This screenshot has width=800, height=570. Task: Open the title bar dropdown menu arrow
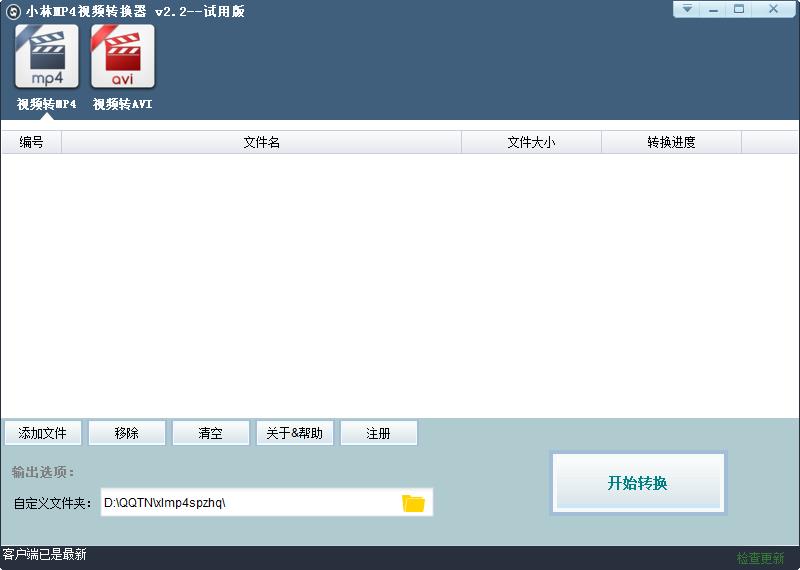687,9
